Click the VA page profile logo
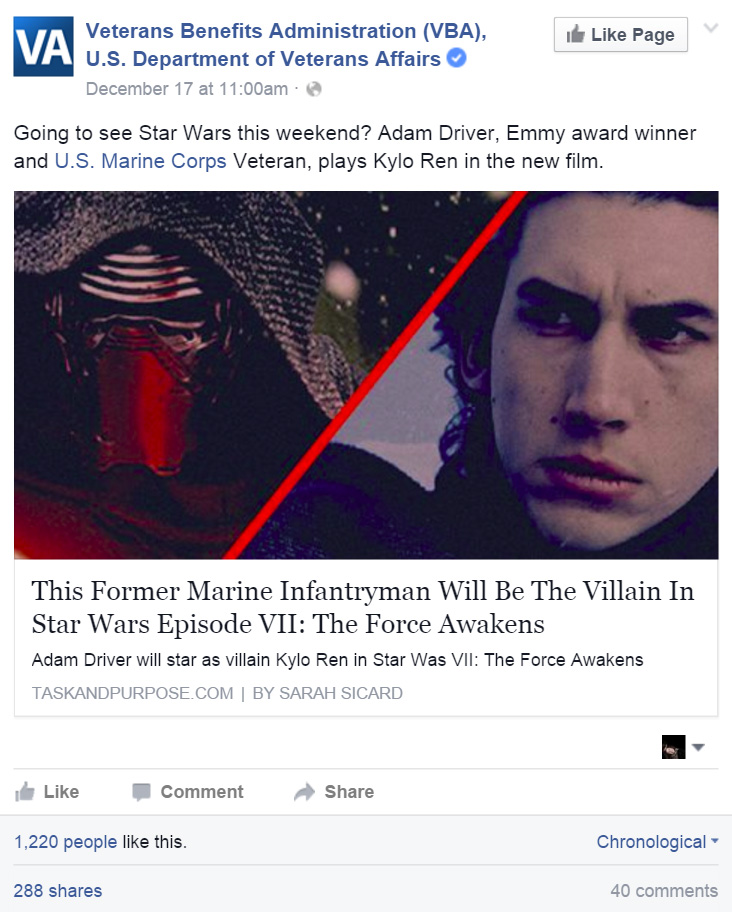 (44, 47)
